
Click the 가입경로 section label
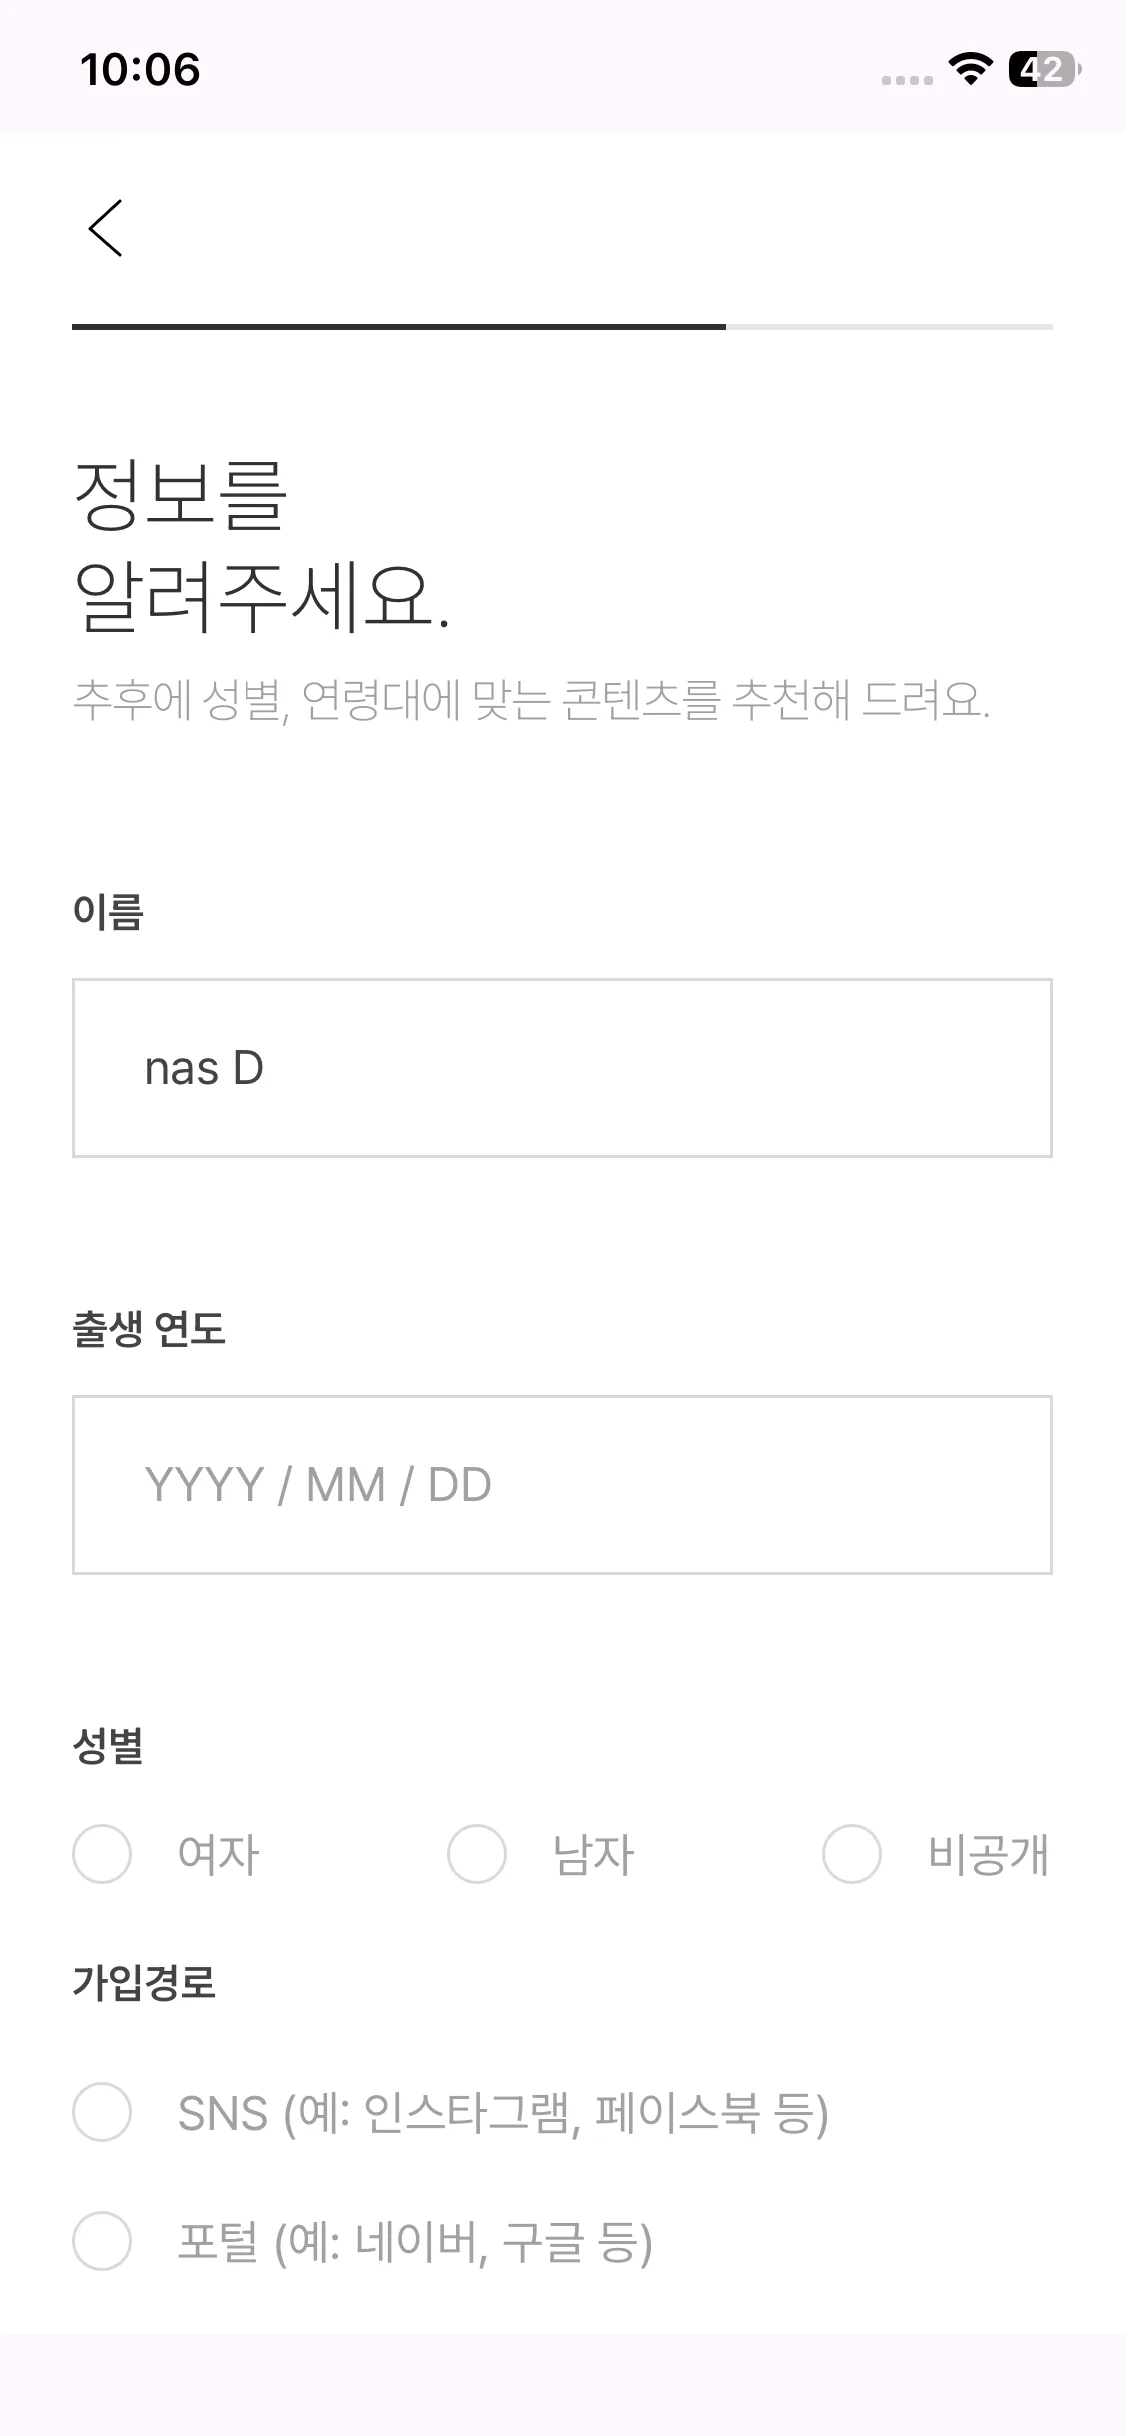[x=144, y=1982]
